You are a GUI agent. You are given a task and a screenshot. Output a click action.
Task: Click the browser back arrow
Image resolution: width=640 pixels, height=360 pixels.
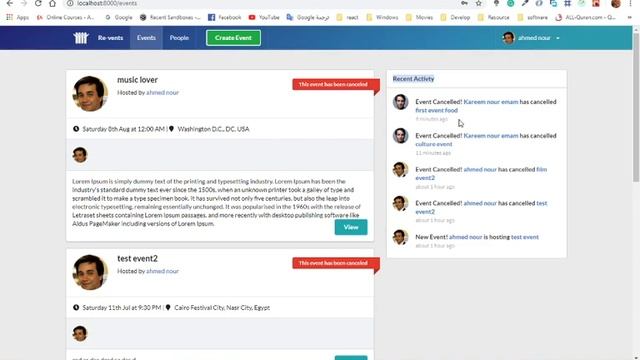(10, 3)
